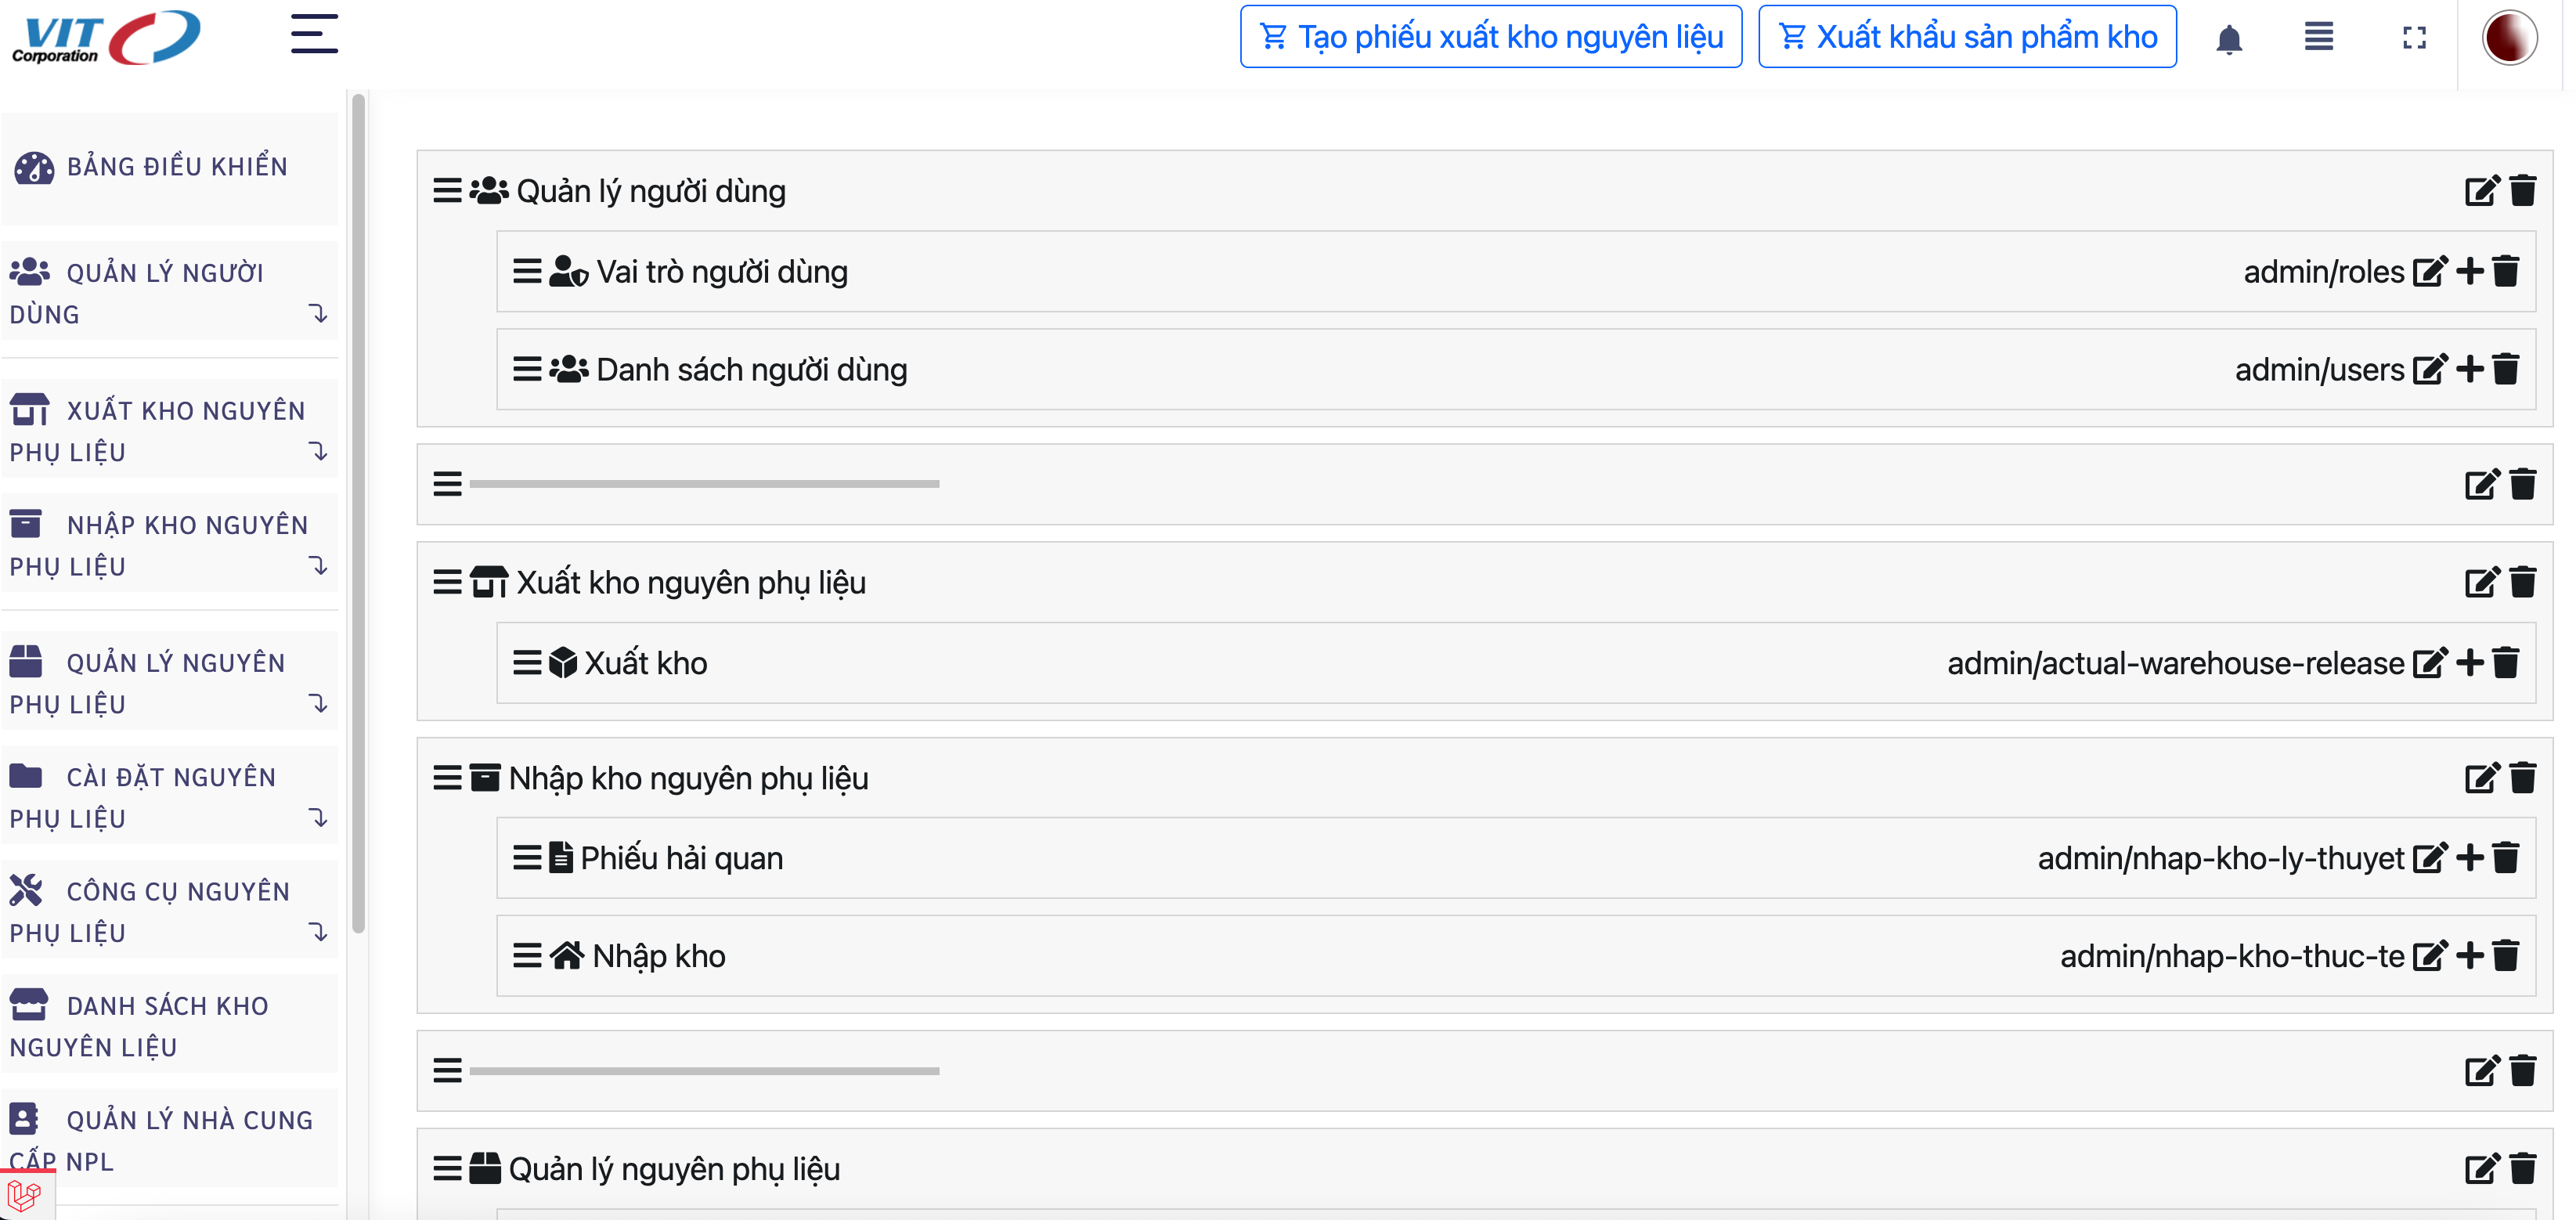Image resolution: width=2576 pixels, height=1220 pixels.
Task: Open the user avatar profile menu
Action: (2508, 38)
